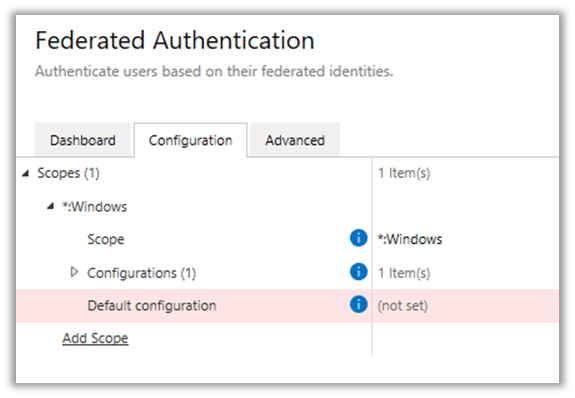The image size is (575, 398).
Task: Set the (not set) Default configuration value
Action: pyautogui.click(x=403, y=306)
